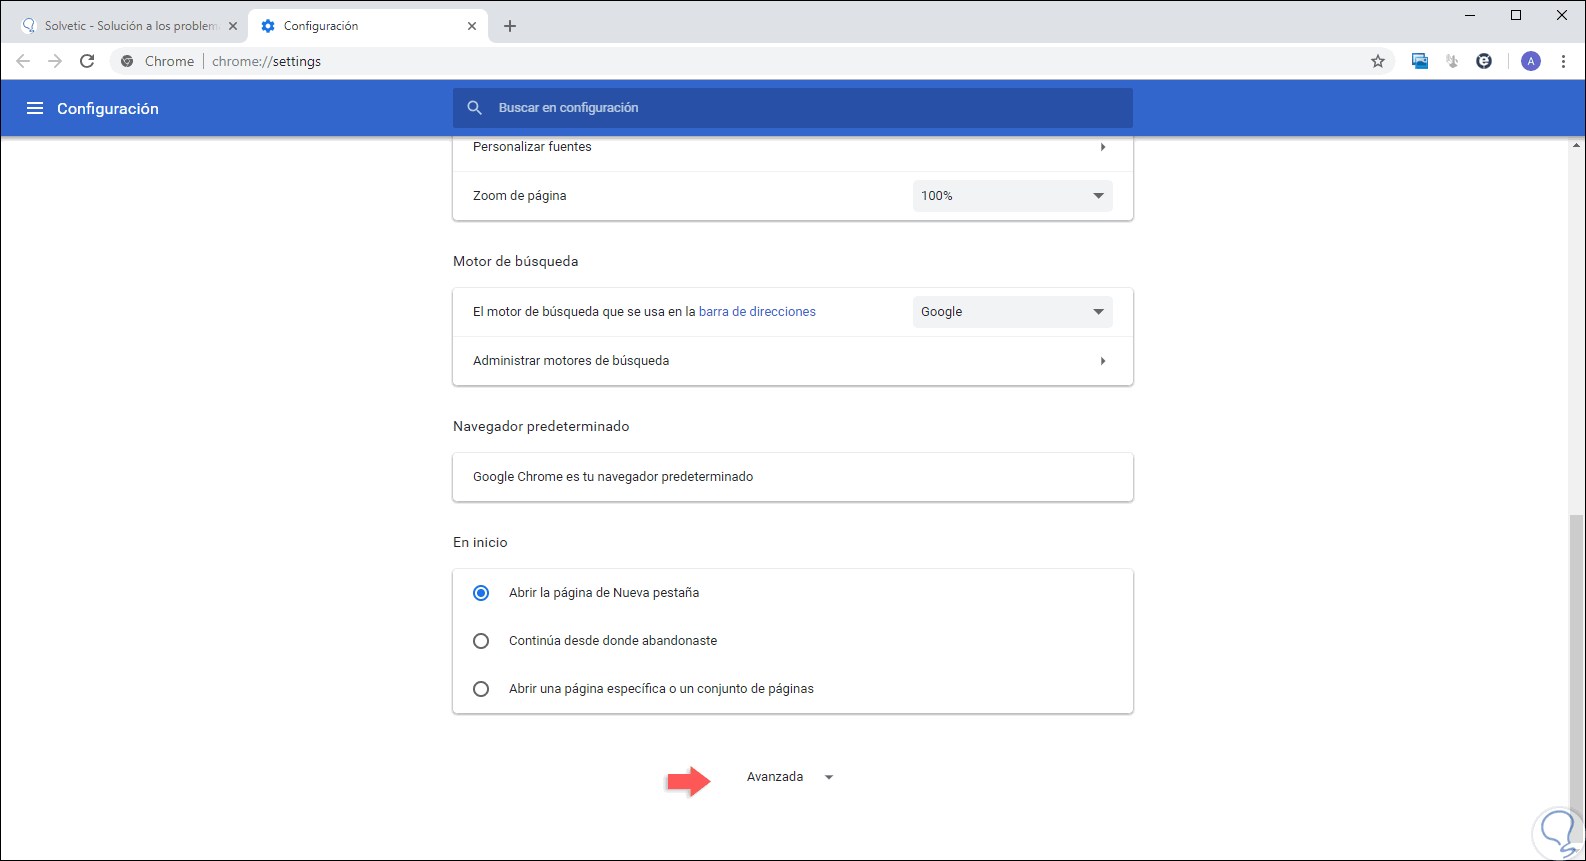Open Administrar motores de búsqueda
1586x861 pixels.
(792, 361)
